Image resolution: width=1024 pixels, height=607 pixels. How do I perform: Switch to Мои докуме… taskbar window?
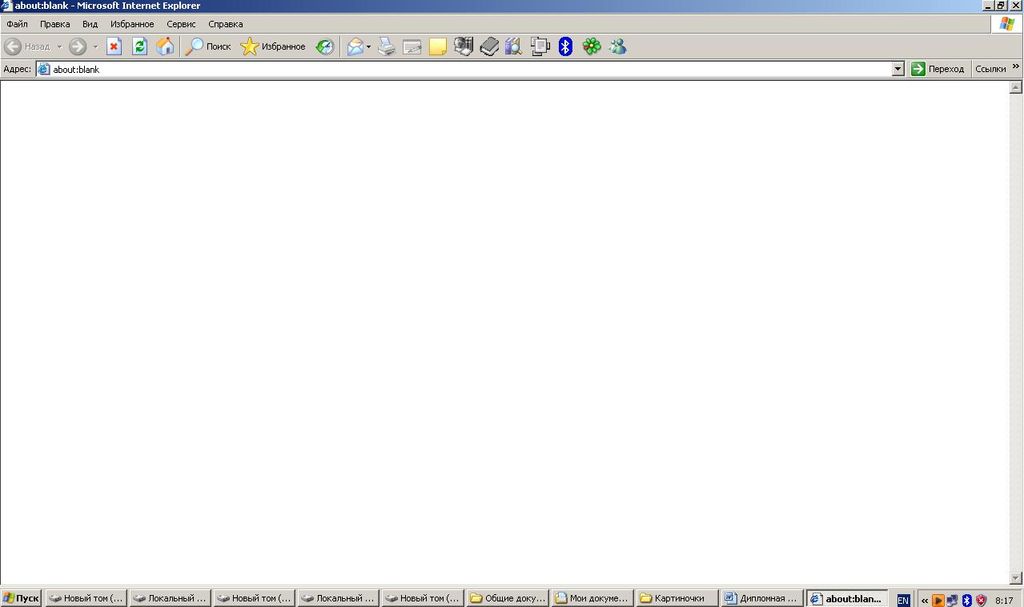pos(592,598)
